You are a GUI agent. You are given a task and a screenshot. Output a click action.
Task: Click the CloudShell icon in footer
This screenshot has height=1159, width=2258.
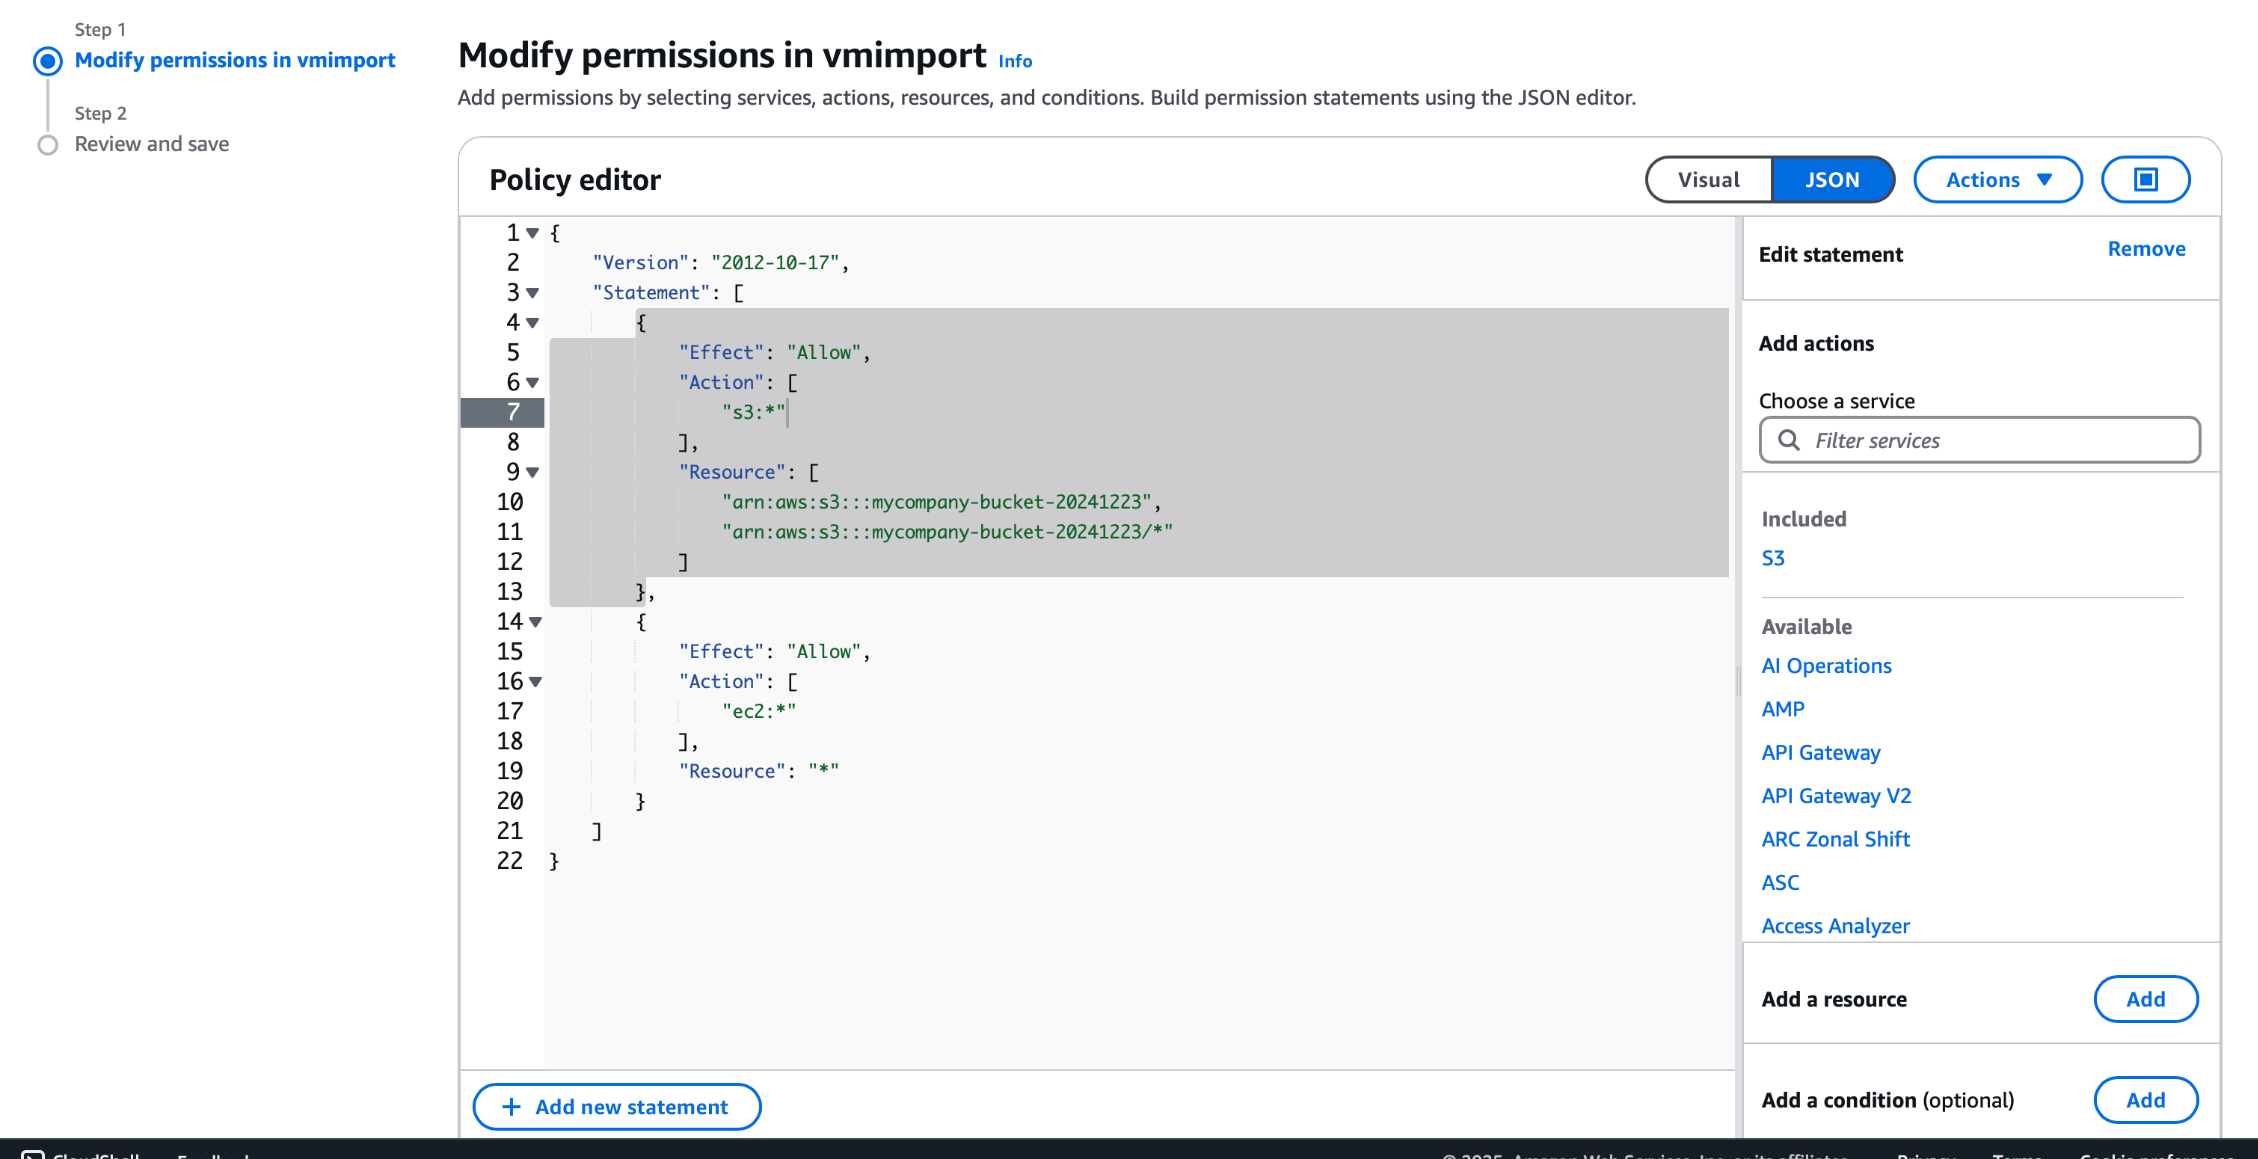pos(33,1155)
